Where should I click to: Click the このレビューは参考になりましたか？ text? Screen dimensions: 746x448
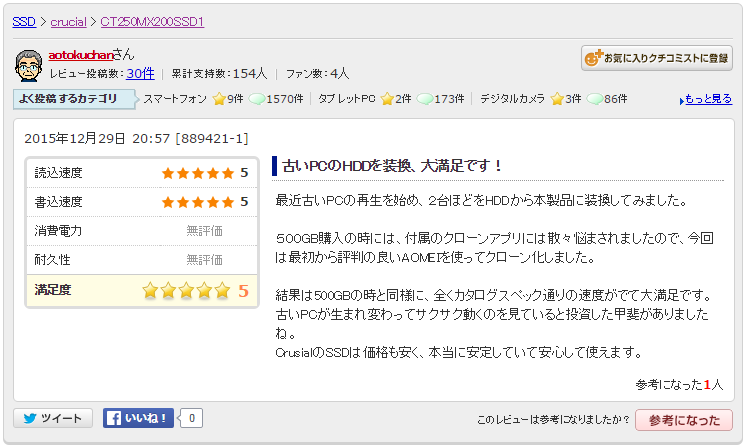pyautogui.click(x=553, y=420)
